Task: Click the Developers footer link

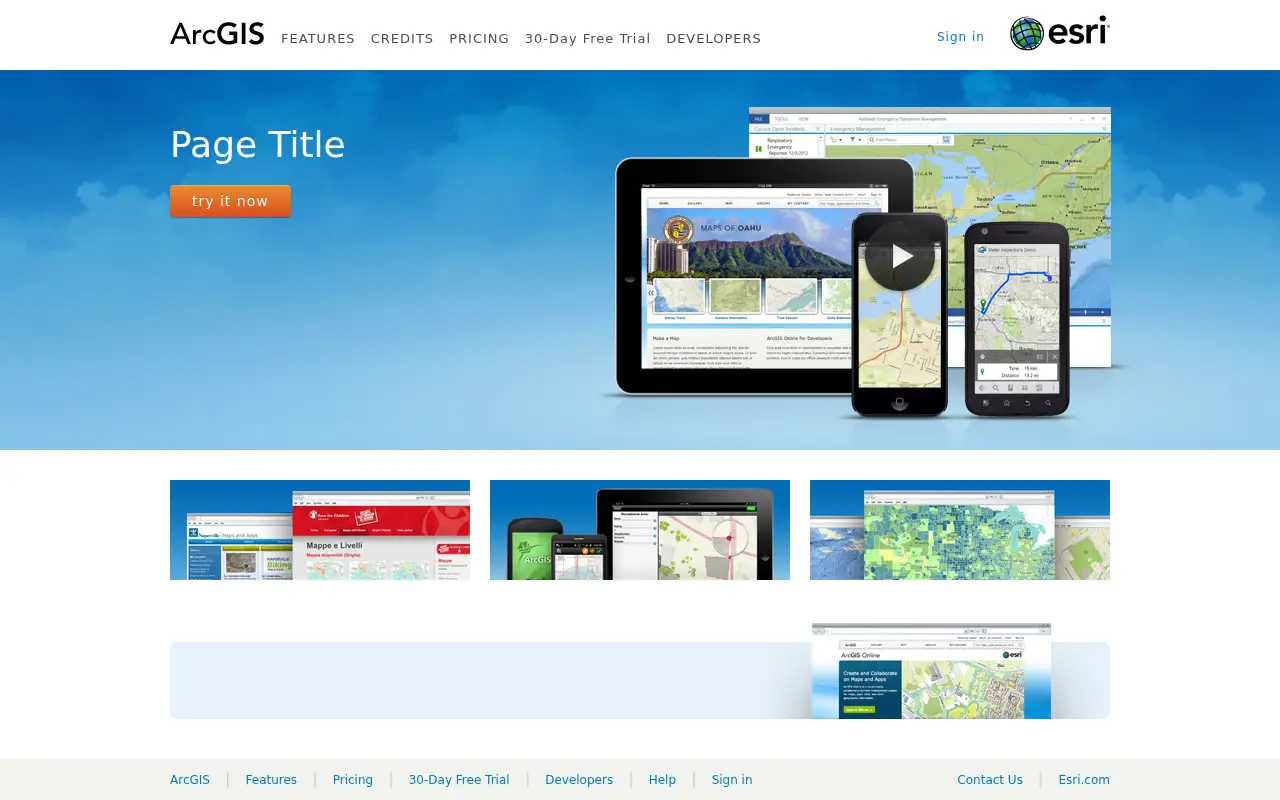Action: click(579, 780)
